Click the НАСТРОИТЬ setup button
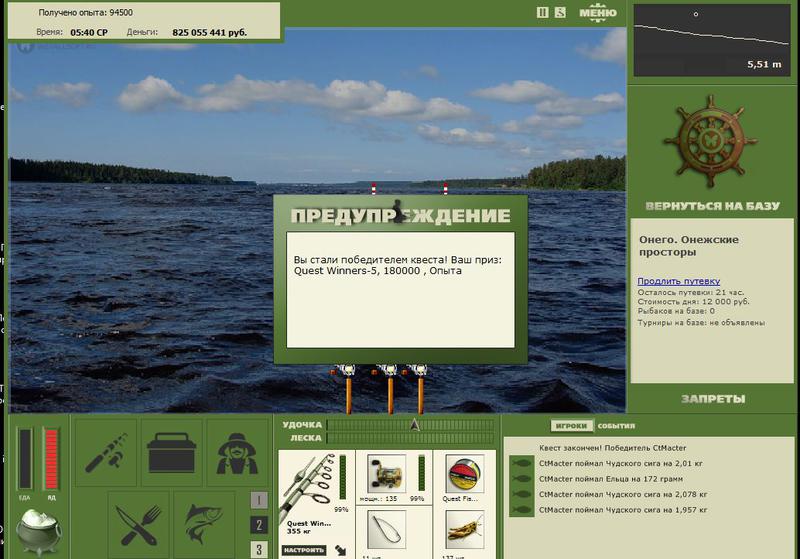 [x=304, y=550]
